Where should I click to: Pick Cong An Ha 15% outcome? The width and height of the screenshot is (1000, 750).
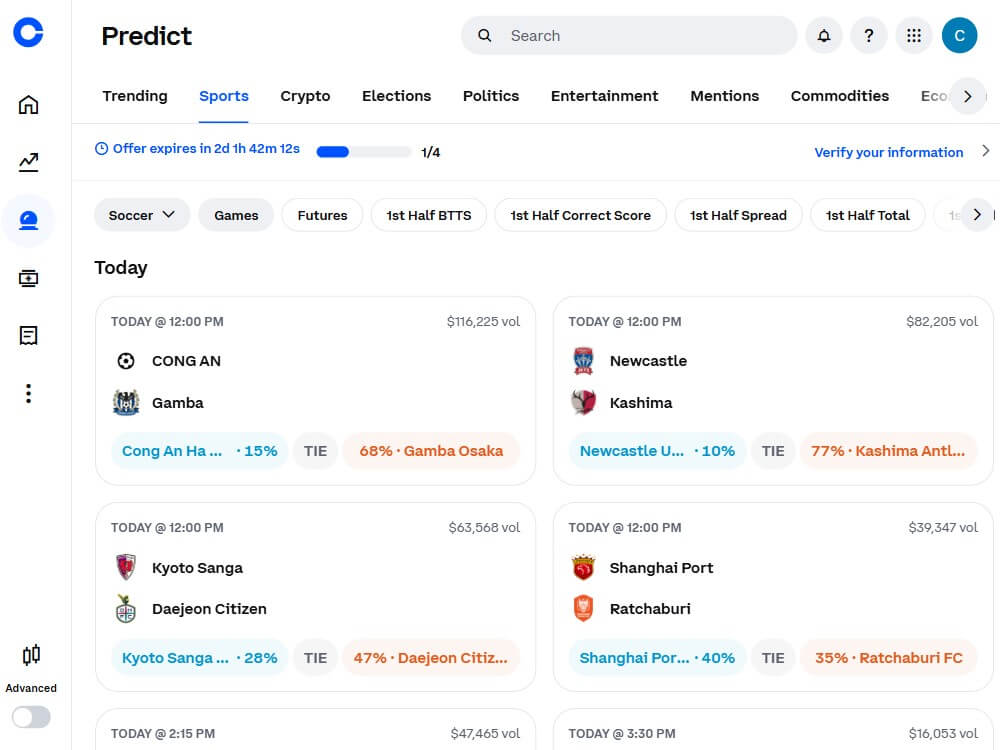click(199, 451)
